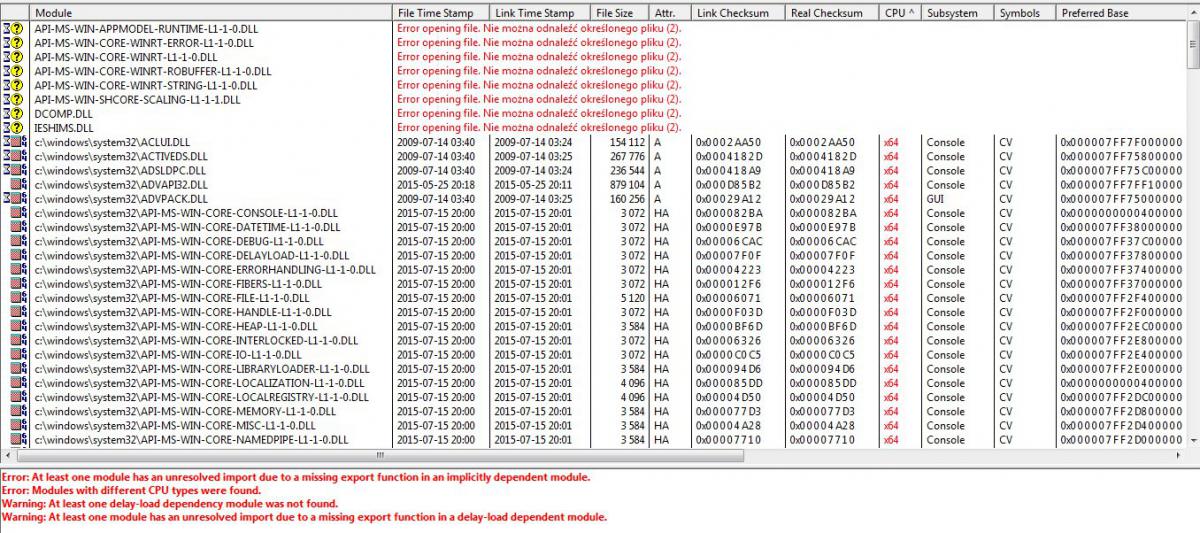The image size is (1200, 533).
Task: Click the vertical scrollbar up arrow of the module list
Action: pyautogui.click(x=1193, y=13)
